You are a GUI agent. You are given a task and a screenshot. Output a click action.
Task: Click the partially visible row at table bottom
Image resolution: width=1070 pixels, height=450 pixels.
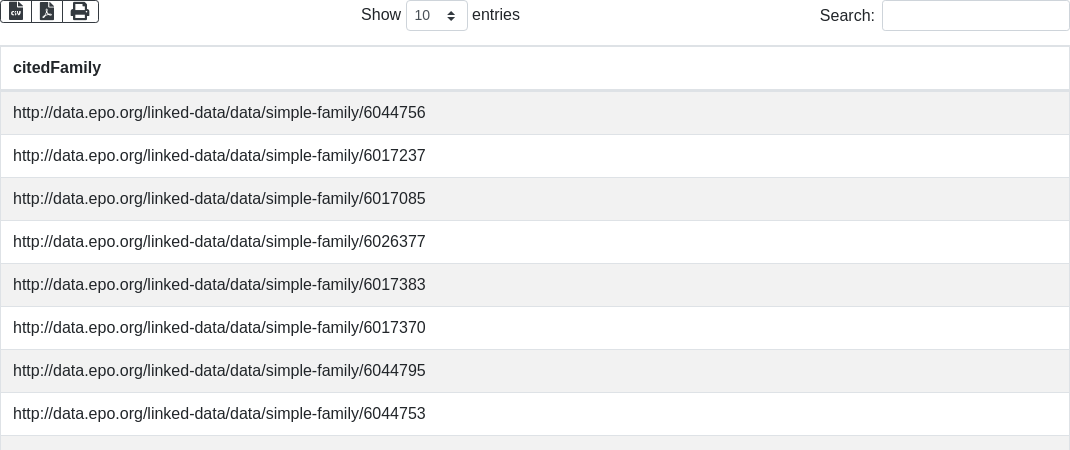click(535, 443)
